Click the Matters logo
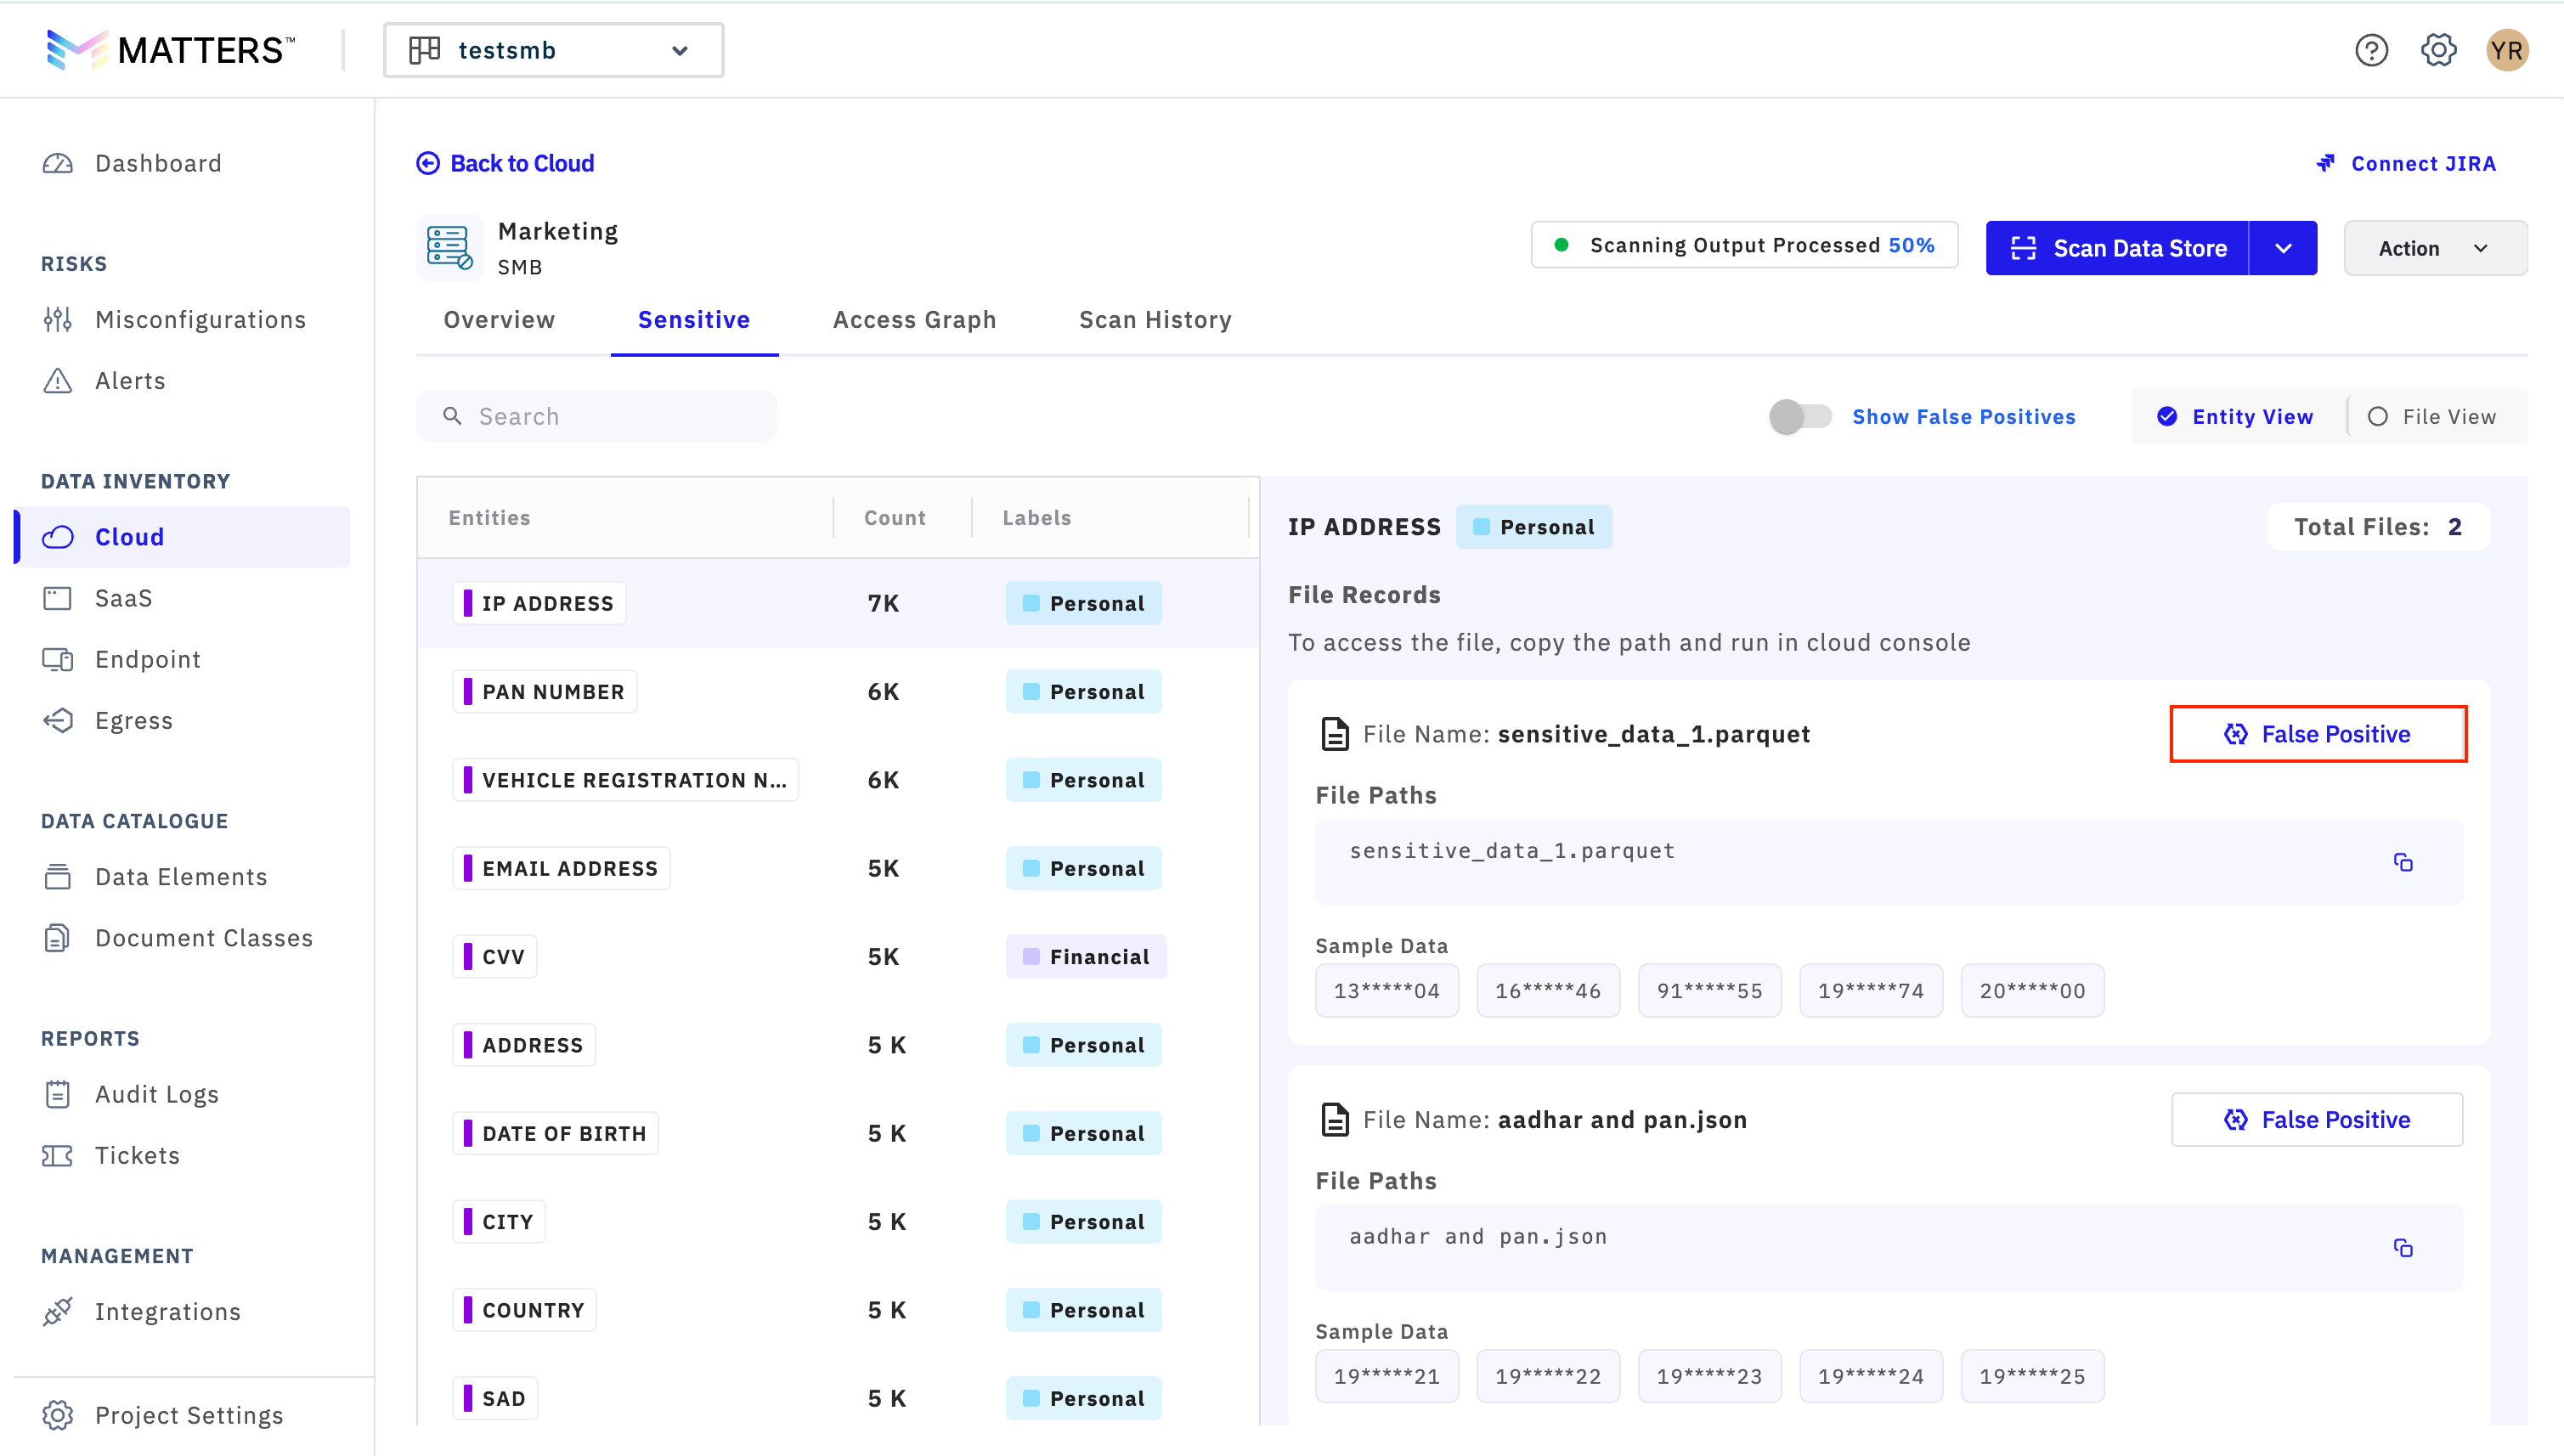 (x=170, y=50)
